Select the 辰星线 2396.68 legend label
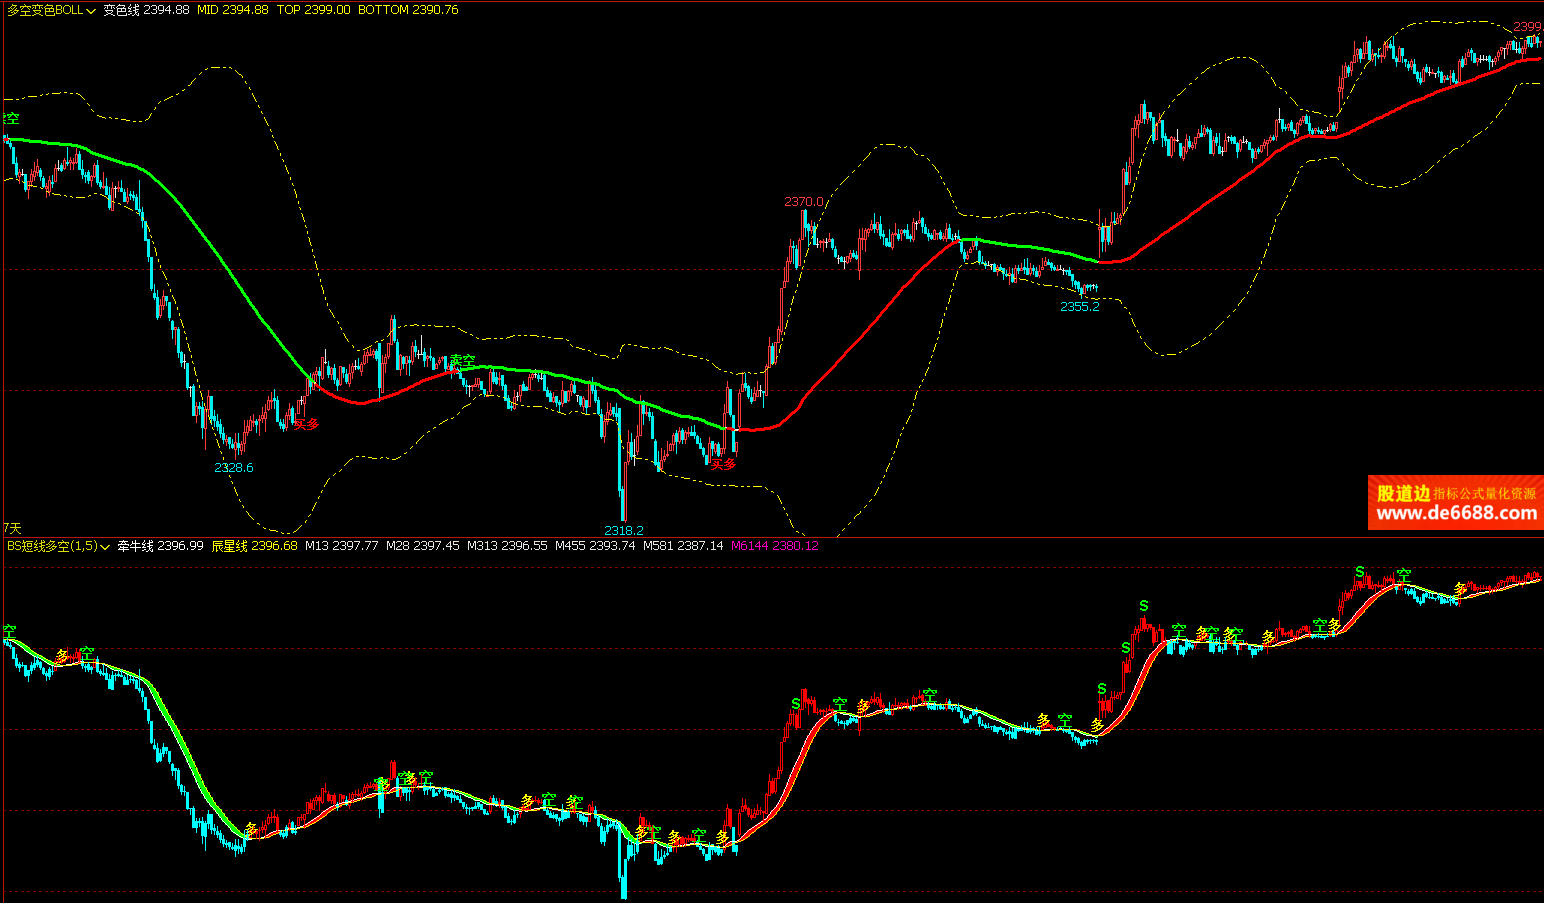Viewport: 1544px width, 903px height. pyautogui.click(x=254, y=546)
